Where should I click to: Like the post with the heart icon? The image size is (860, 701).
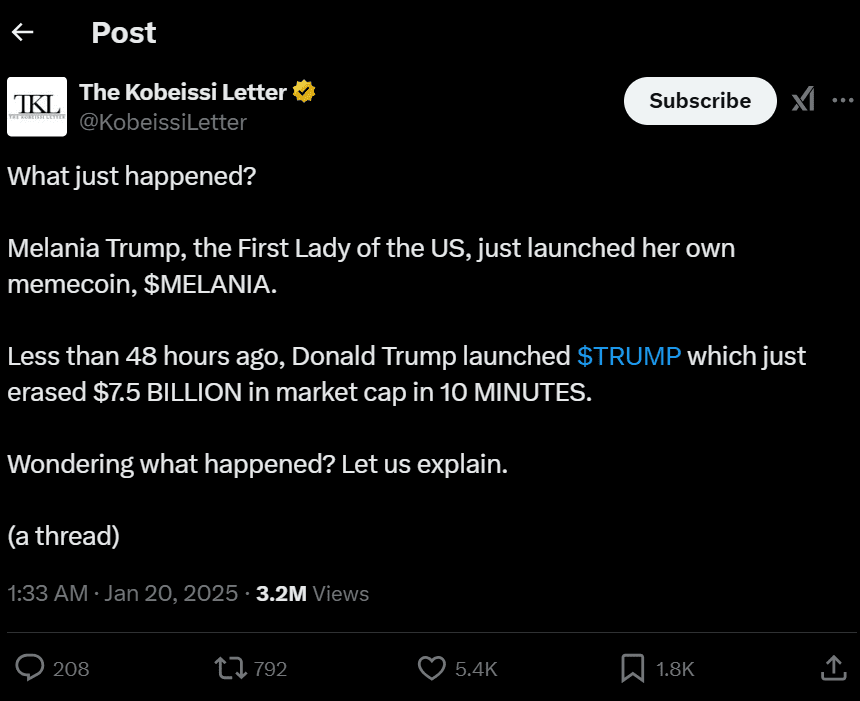coord(430,667)
